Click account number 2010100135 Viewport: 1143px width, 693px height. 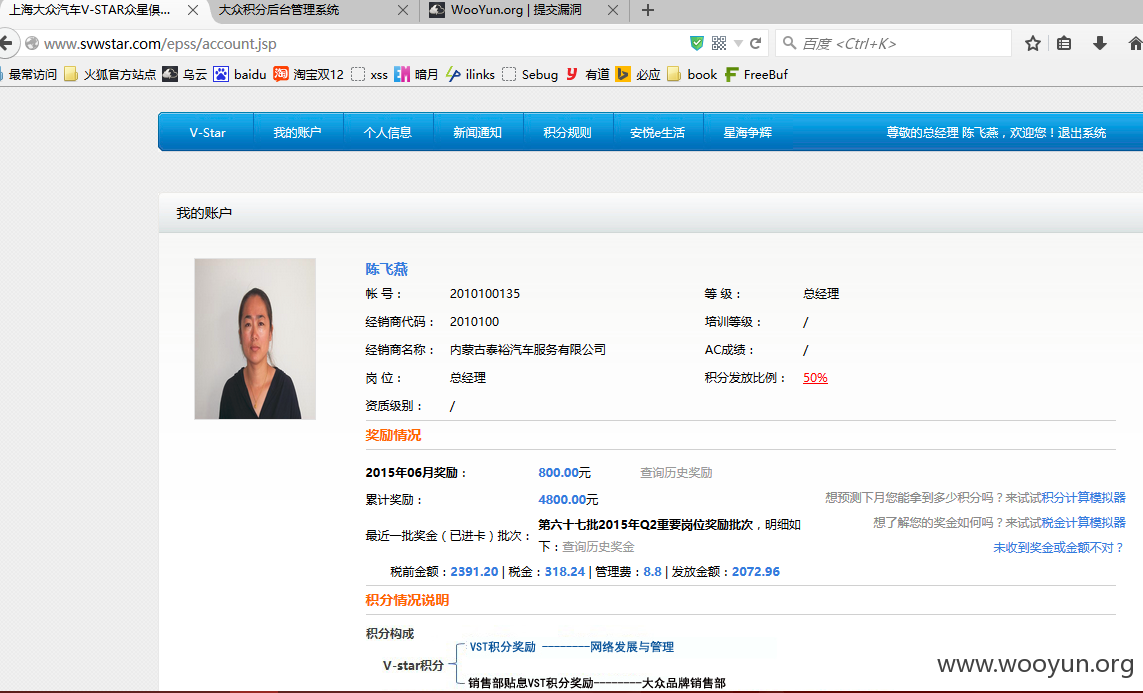click(x=485, y=294)
